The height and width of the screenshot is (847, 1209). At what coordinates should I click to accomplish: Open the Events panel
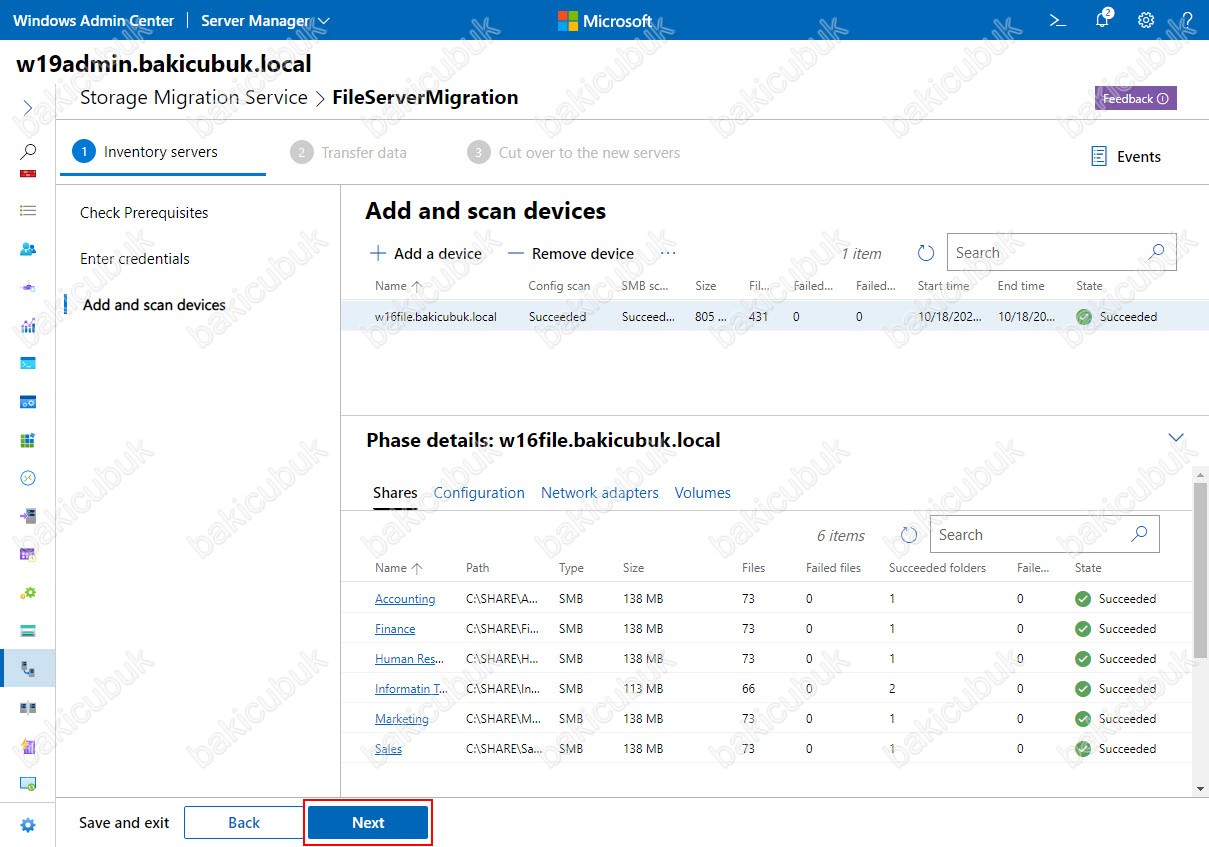pos(1126,156)
